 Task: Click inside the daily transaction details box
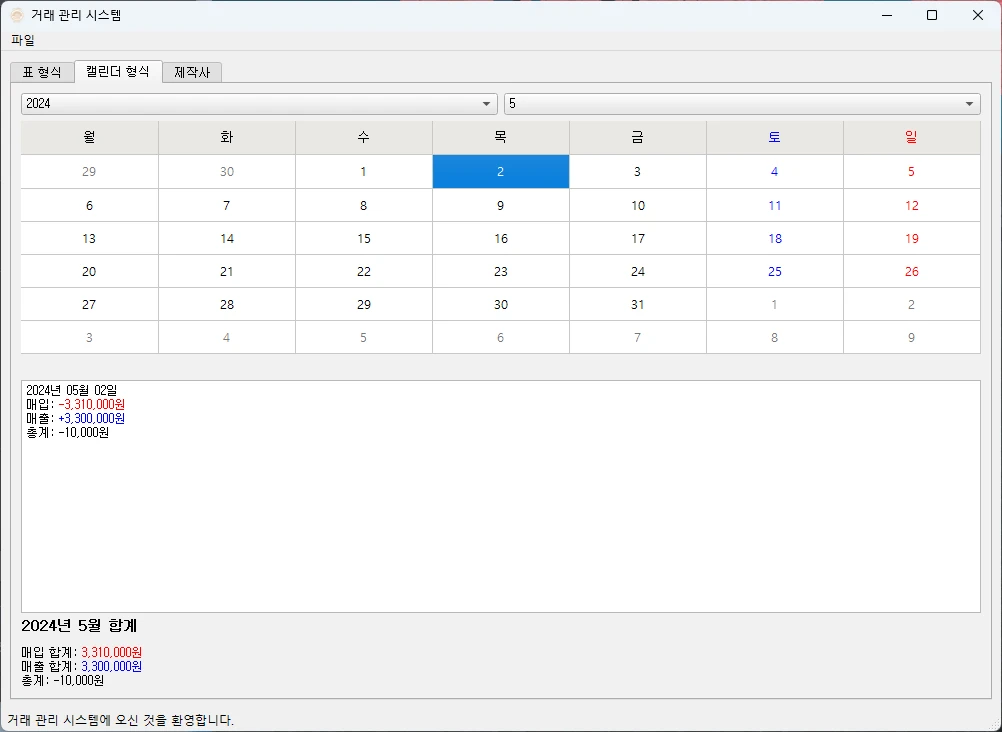(500, 520)
